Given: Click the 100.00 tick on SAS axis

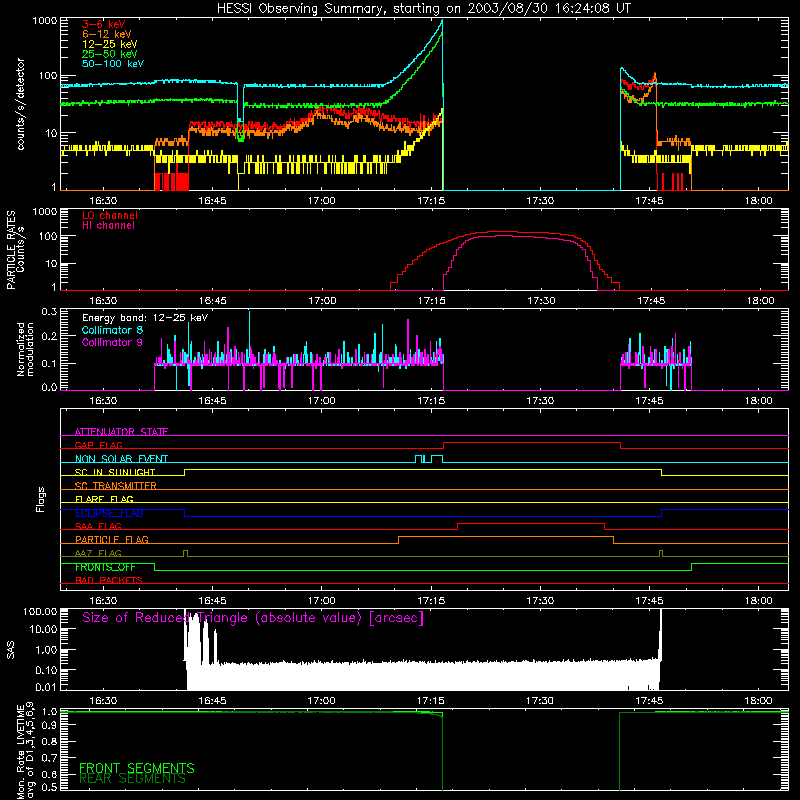Looking at the screenshot, I should 40,611.
